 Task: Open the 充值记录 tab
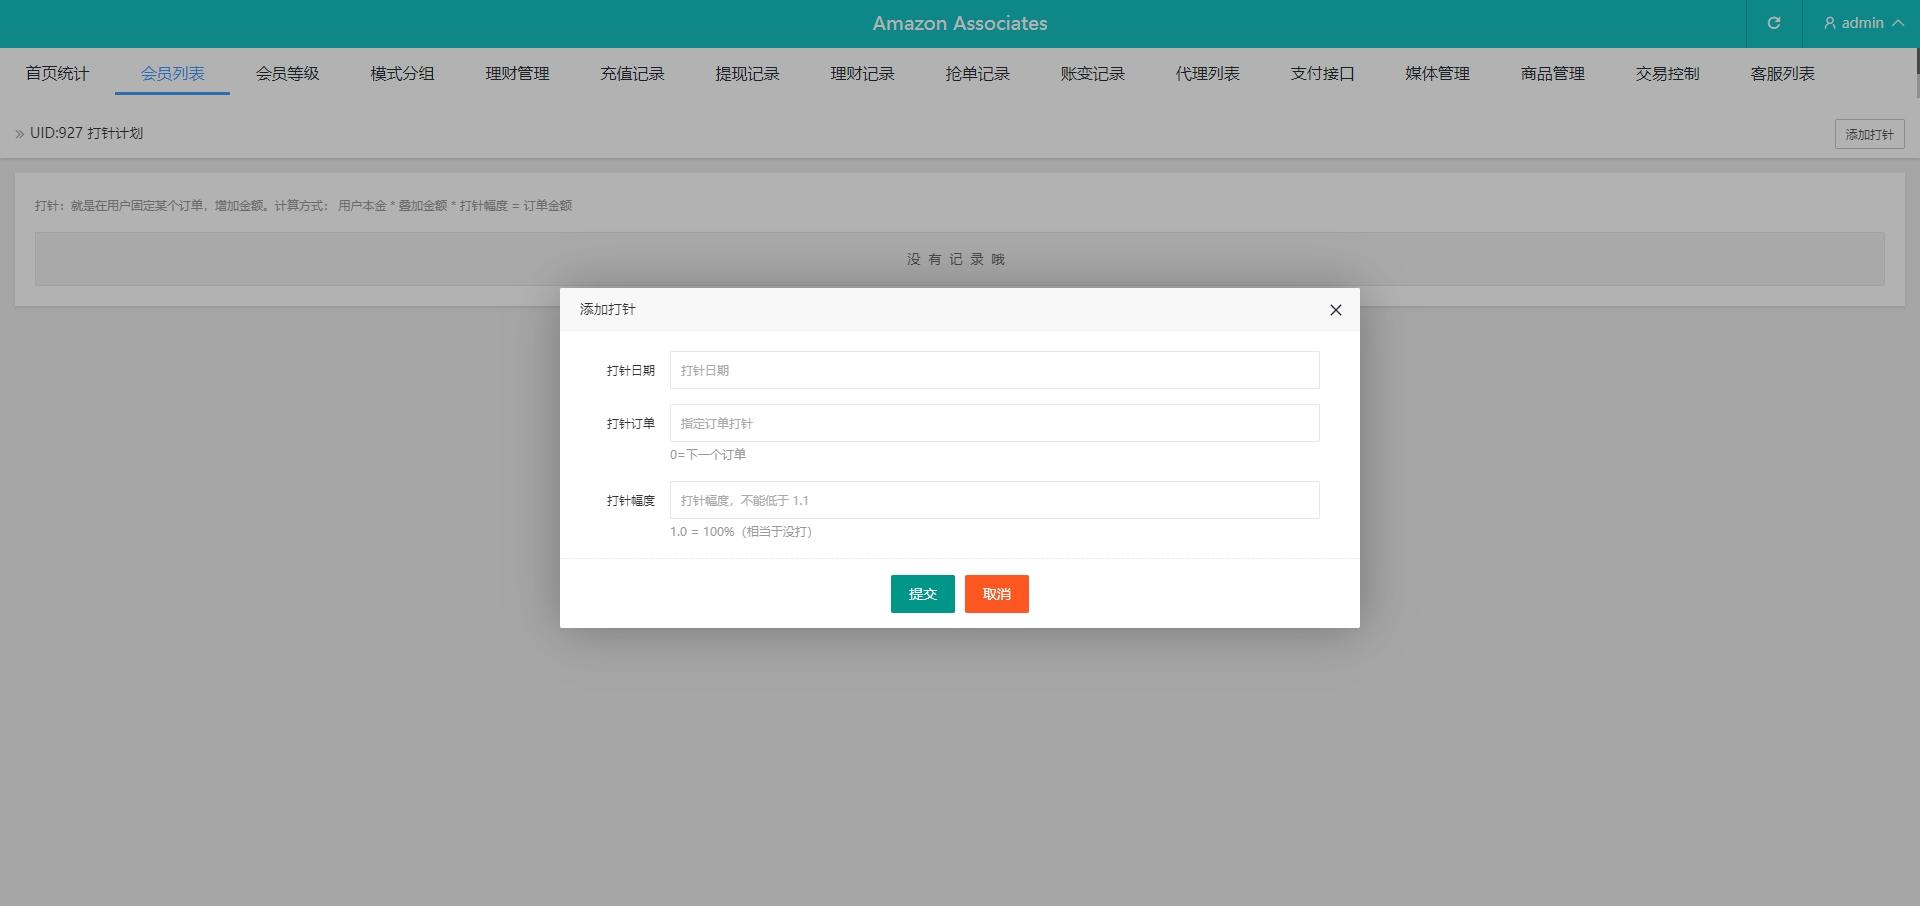632,73
